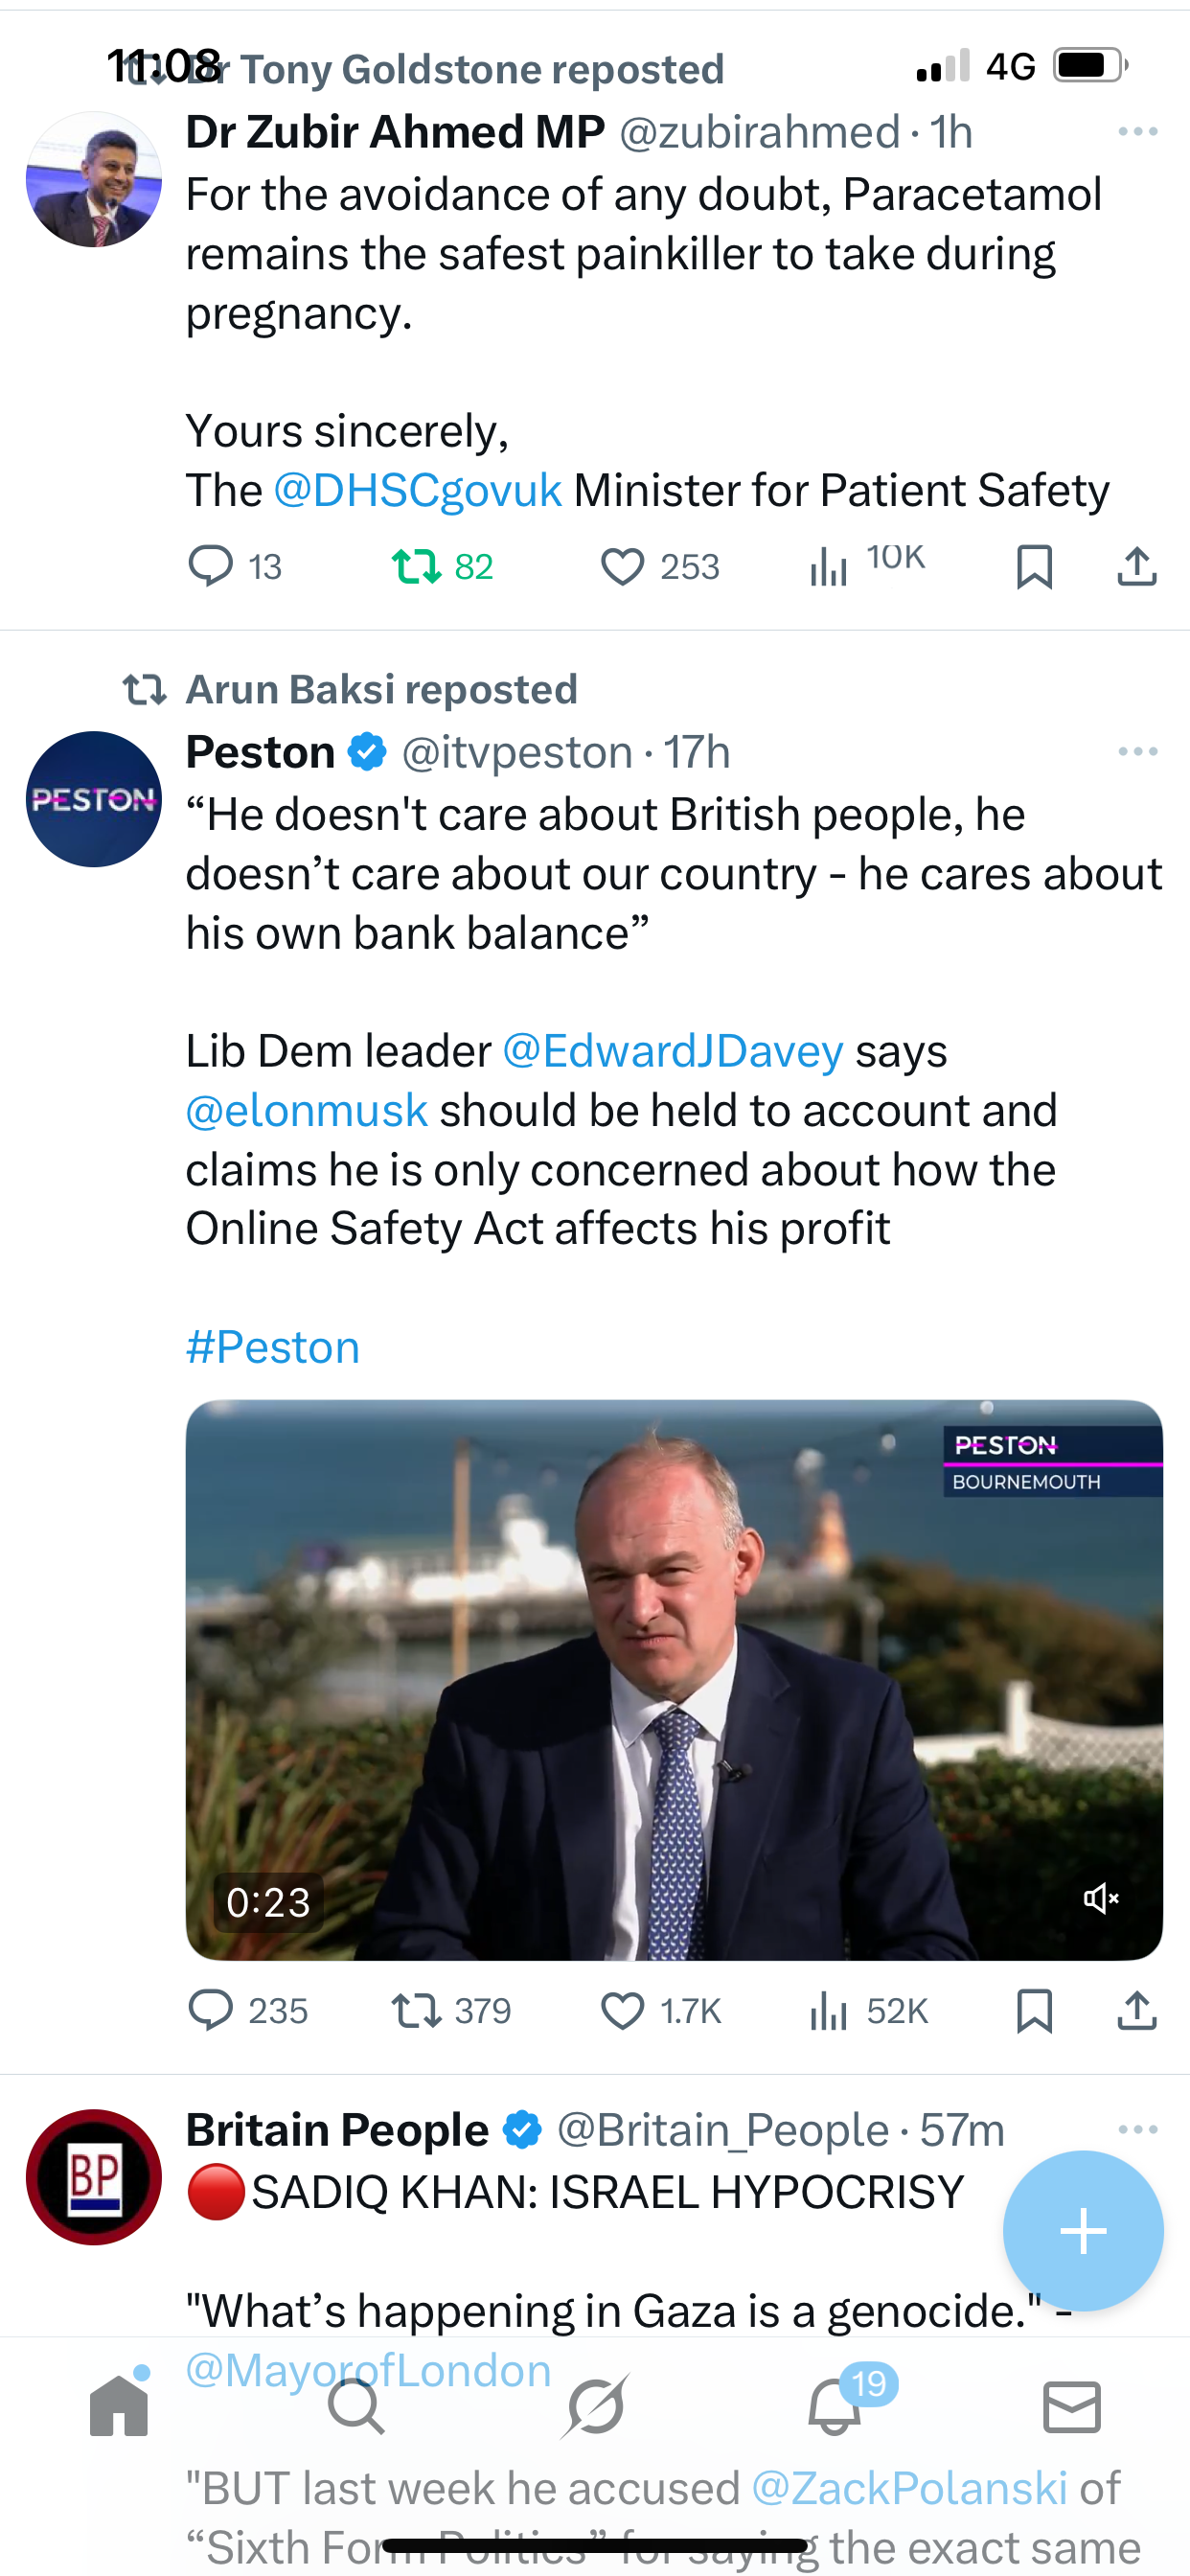Viewport: 1190px width, 2576px height.
Task: Compose a new post with plus button
Action: pyautogui.click(x=1083, y=2231)
